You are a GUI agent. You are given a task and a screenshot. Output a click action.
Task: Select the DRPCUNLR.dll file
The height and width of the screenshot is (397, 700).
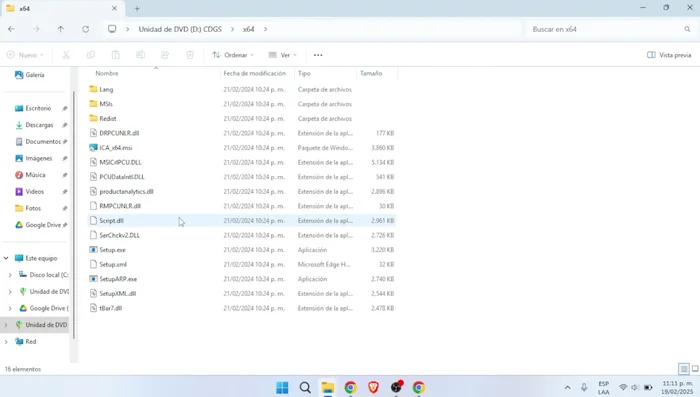point(114,133)
